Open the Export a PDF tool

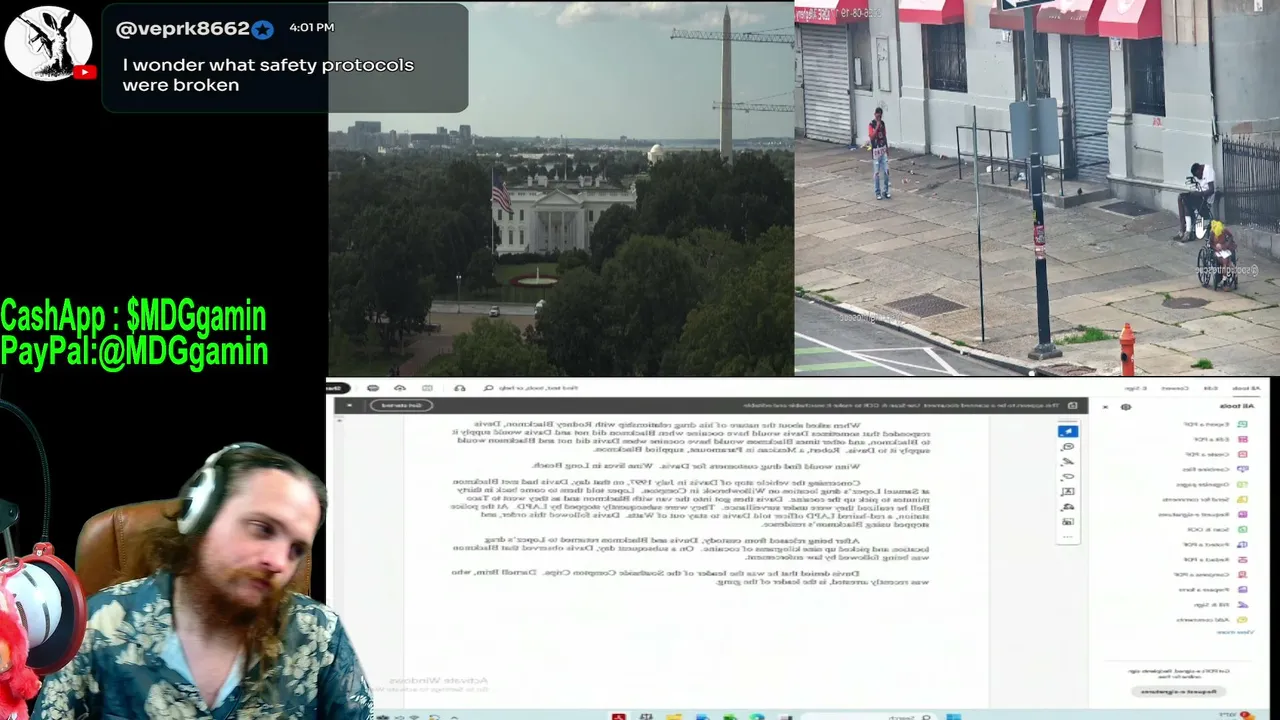coord(1217,424)
